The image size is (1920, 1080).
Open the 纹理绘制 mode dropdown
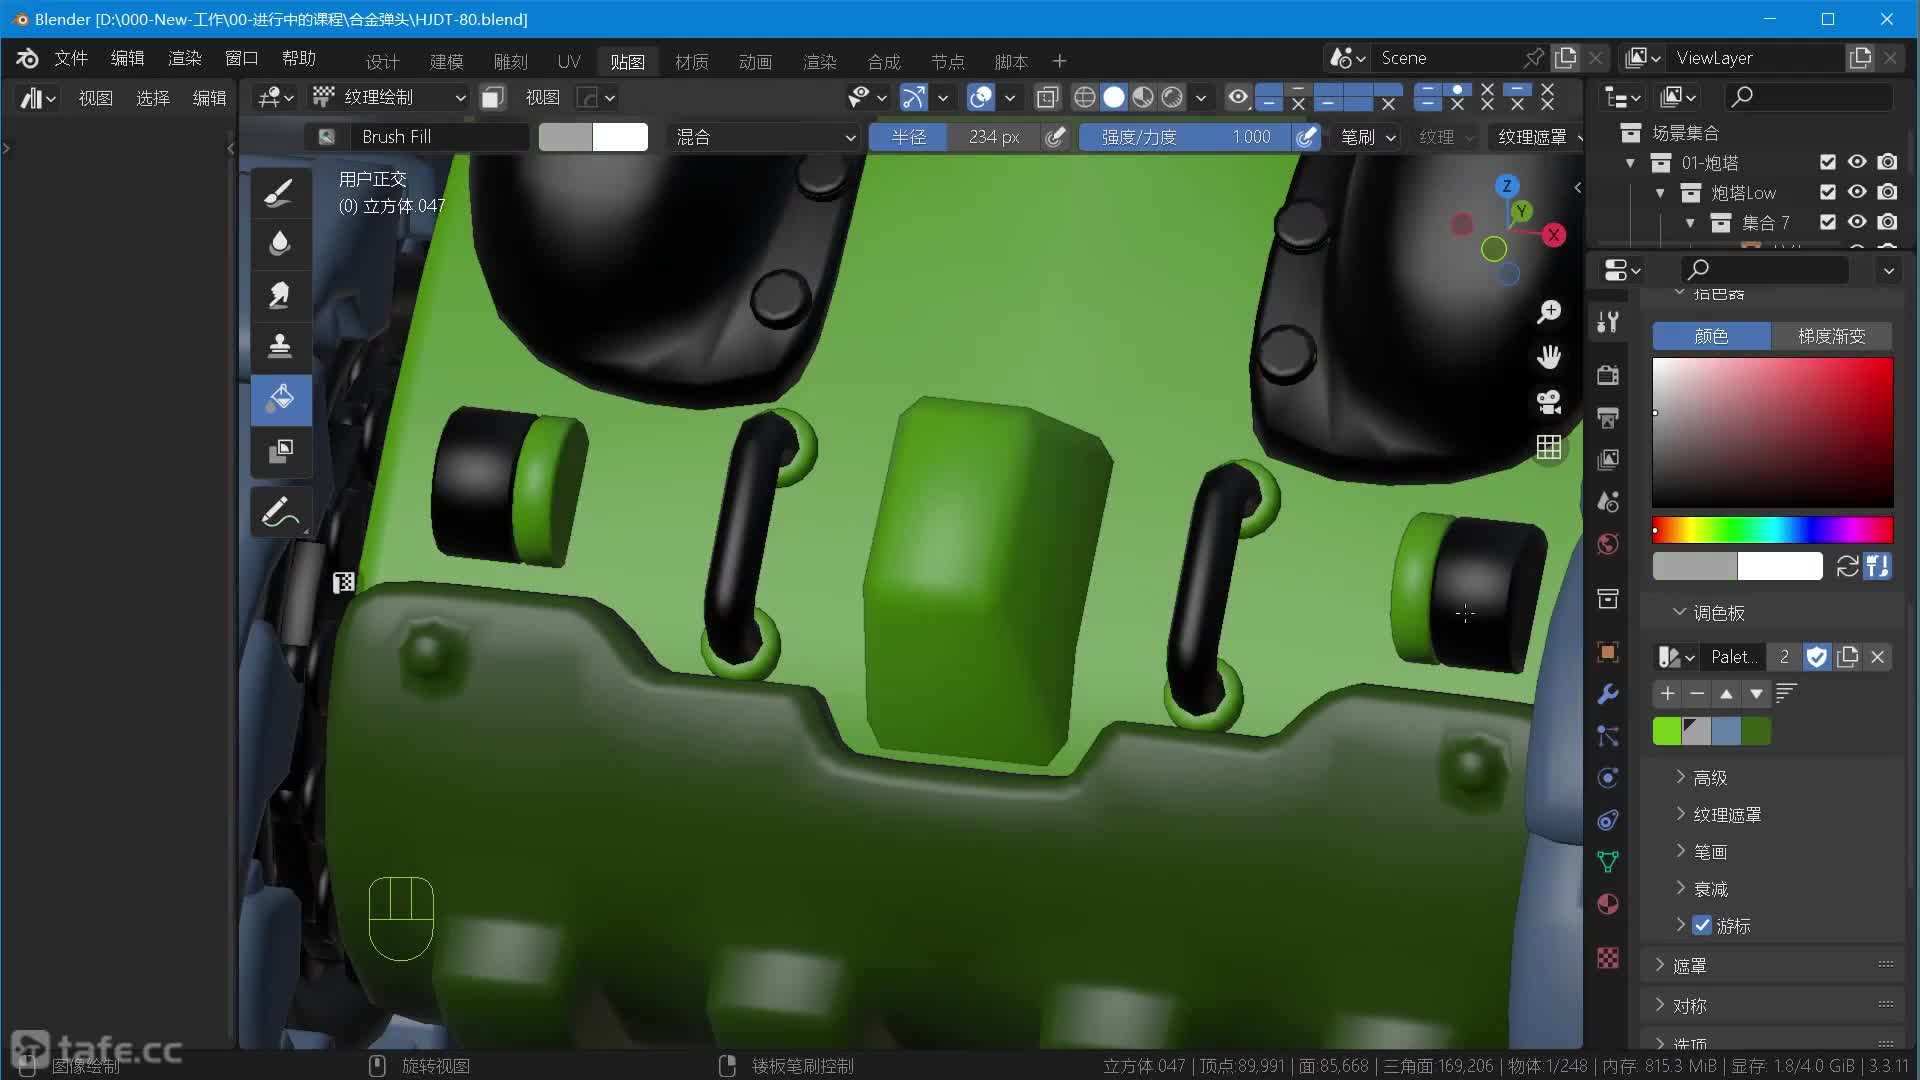(x=390, y=97)
